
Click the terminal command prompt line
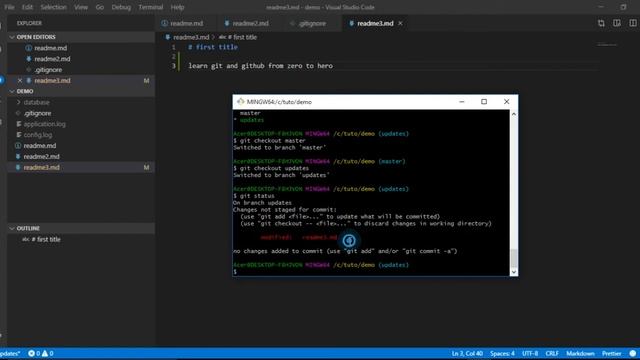point(371,272)
